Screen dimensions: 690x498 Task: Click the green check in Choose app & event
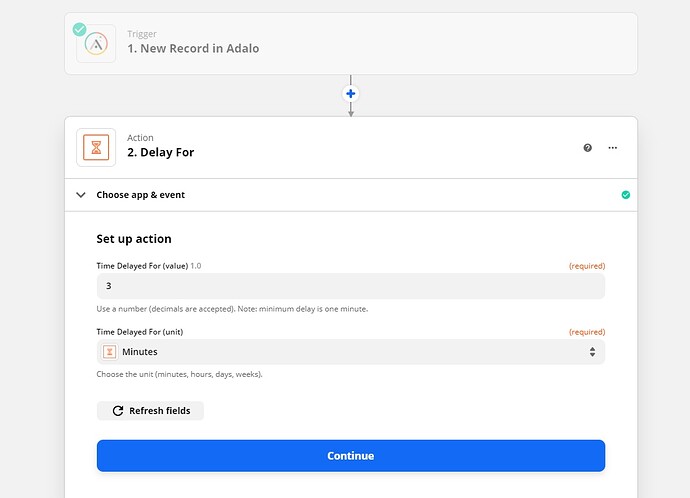pyautogui.click(x=626, y=195)
